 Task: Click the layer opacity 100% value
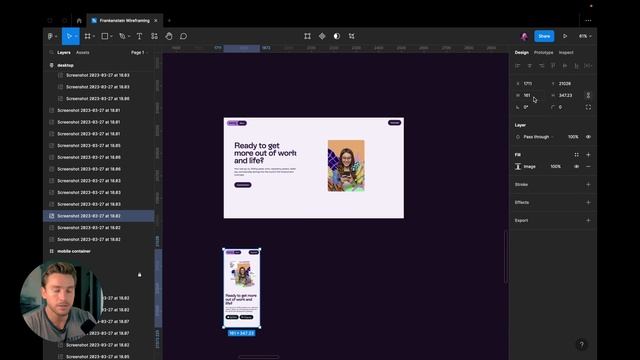[573, 137]
